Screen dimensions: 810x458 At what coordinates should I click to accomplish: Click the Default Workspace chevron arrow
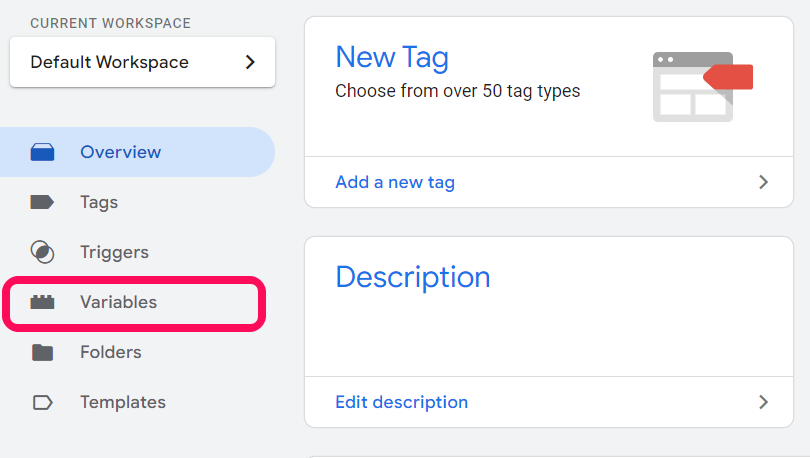point(250,62)
